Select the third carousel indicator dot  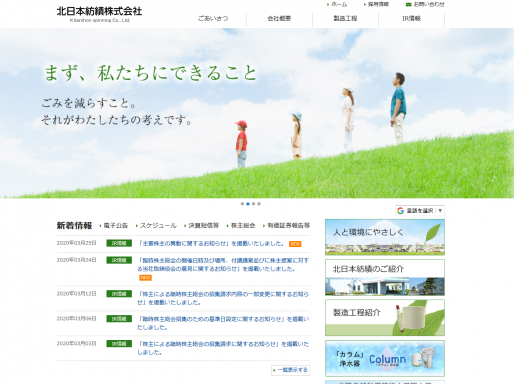(x=253, y=204)
